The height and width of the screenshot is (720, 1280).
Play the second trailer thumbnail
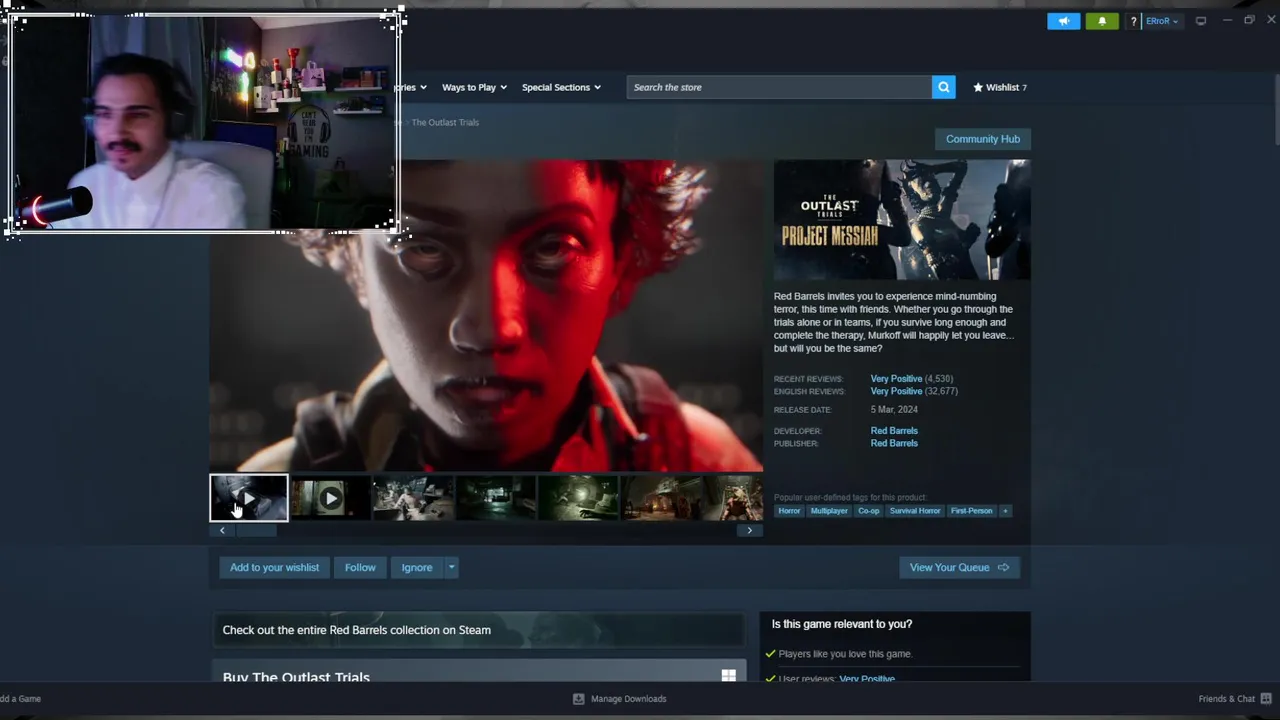330,498
